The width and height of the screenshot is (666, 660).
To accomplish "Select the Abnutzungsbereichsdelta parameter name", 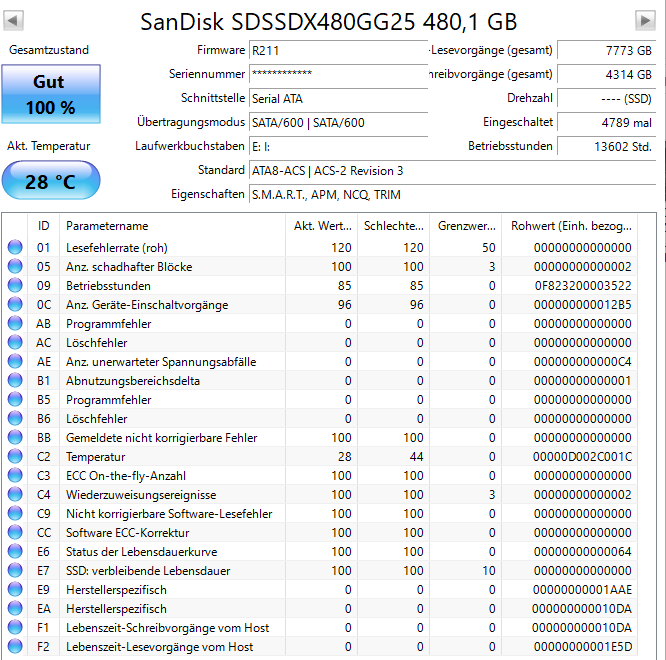I will [x=133, y=381].
